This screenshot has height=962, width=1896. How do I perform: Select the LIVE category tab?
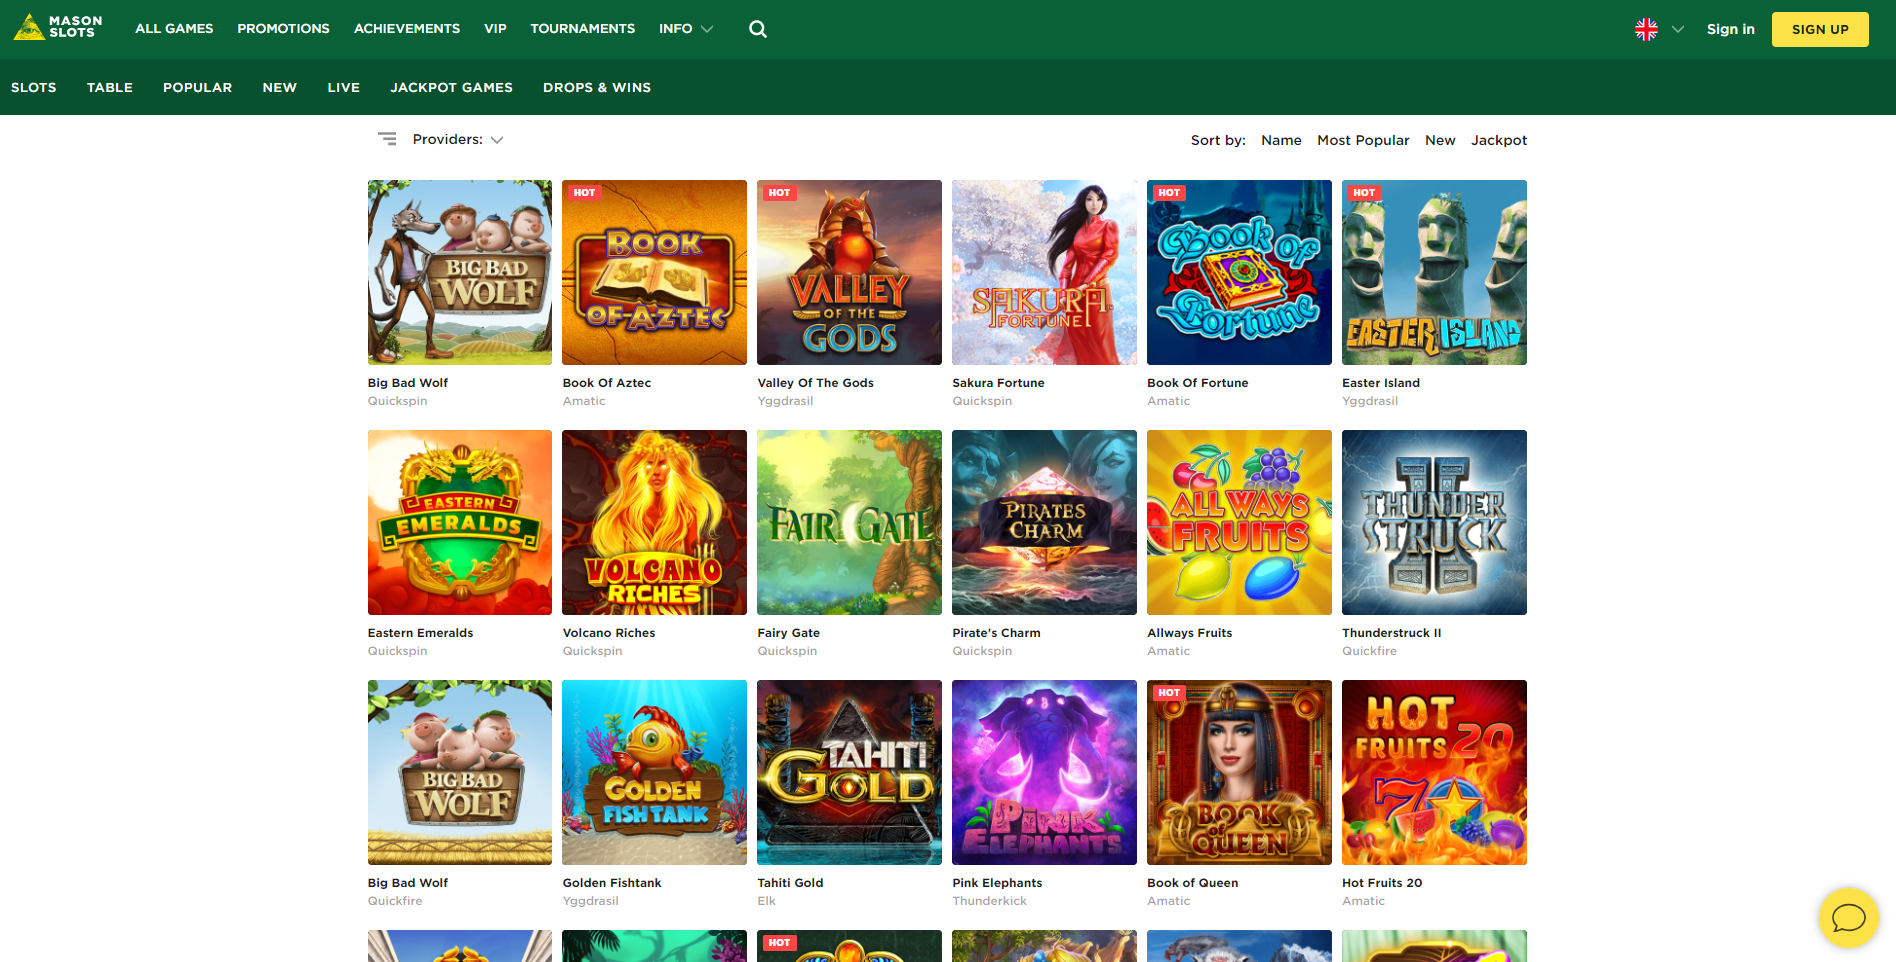[x=343, y=88]
